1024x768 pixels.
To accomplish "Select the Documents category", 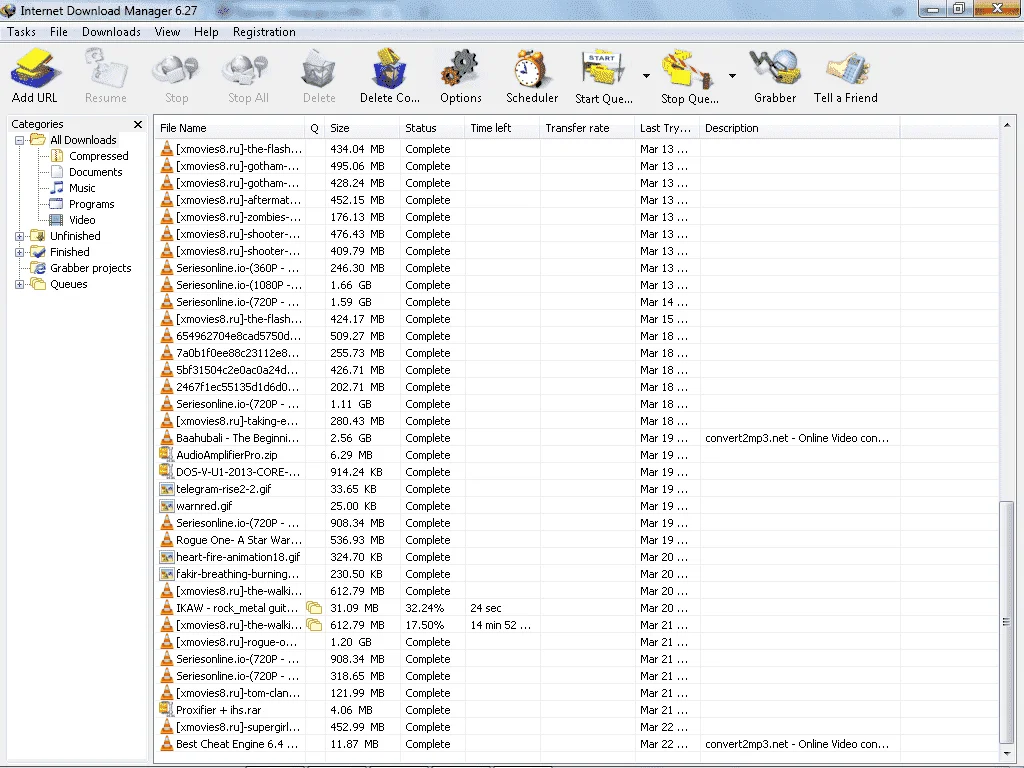I will [x=95, y=172].
